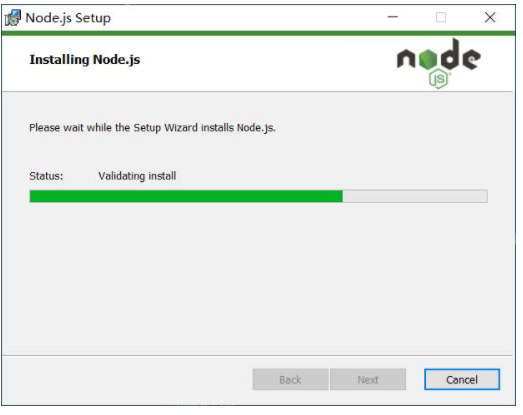Screen dimensions: 523x415
Task: Click the disabled Back button
Action: [290, 379]
